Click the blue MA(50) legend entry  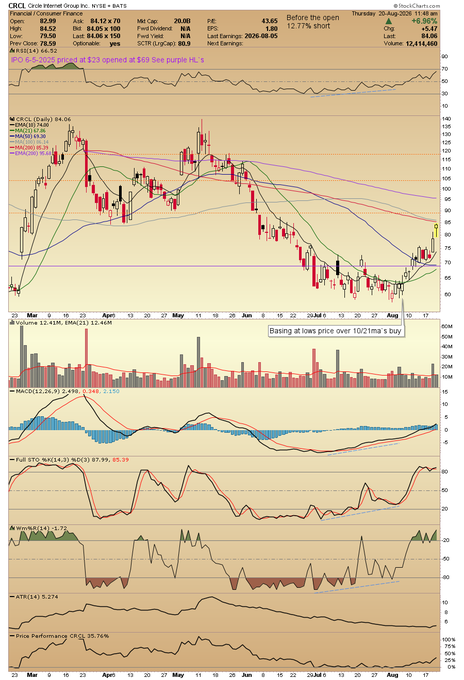click(x=27, y=136)
